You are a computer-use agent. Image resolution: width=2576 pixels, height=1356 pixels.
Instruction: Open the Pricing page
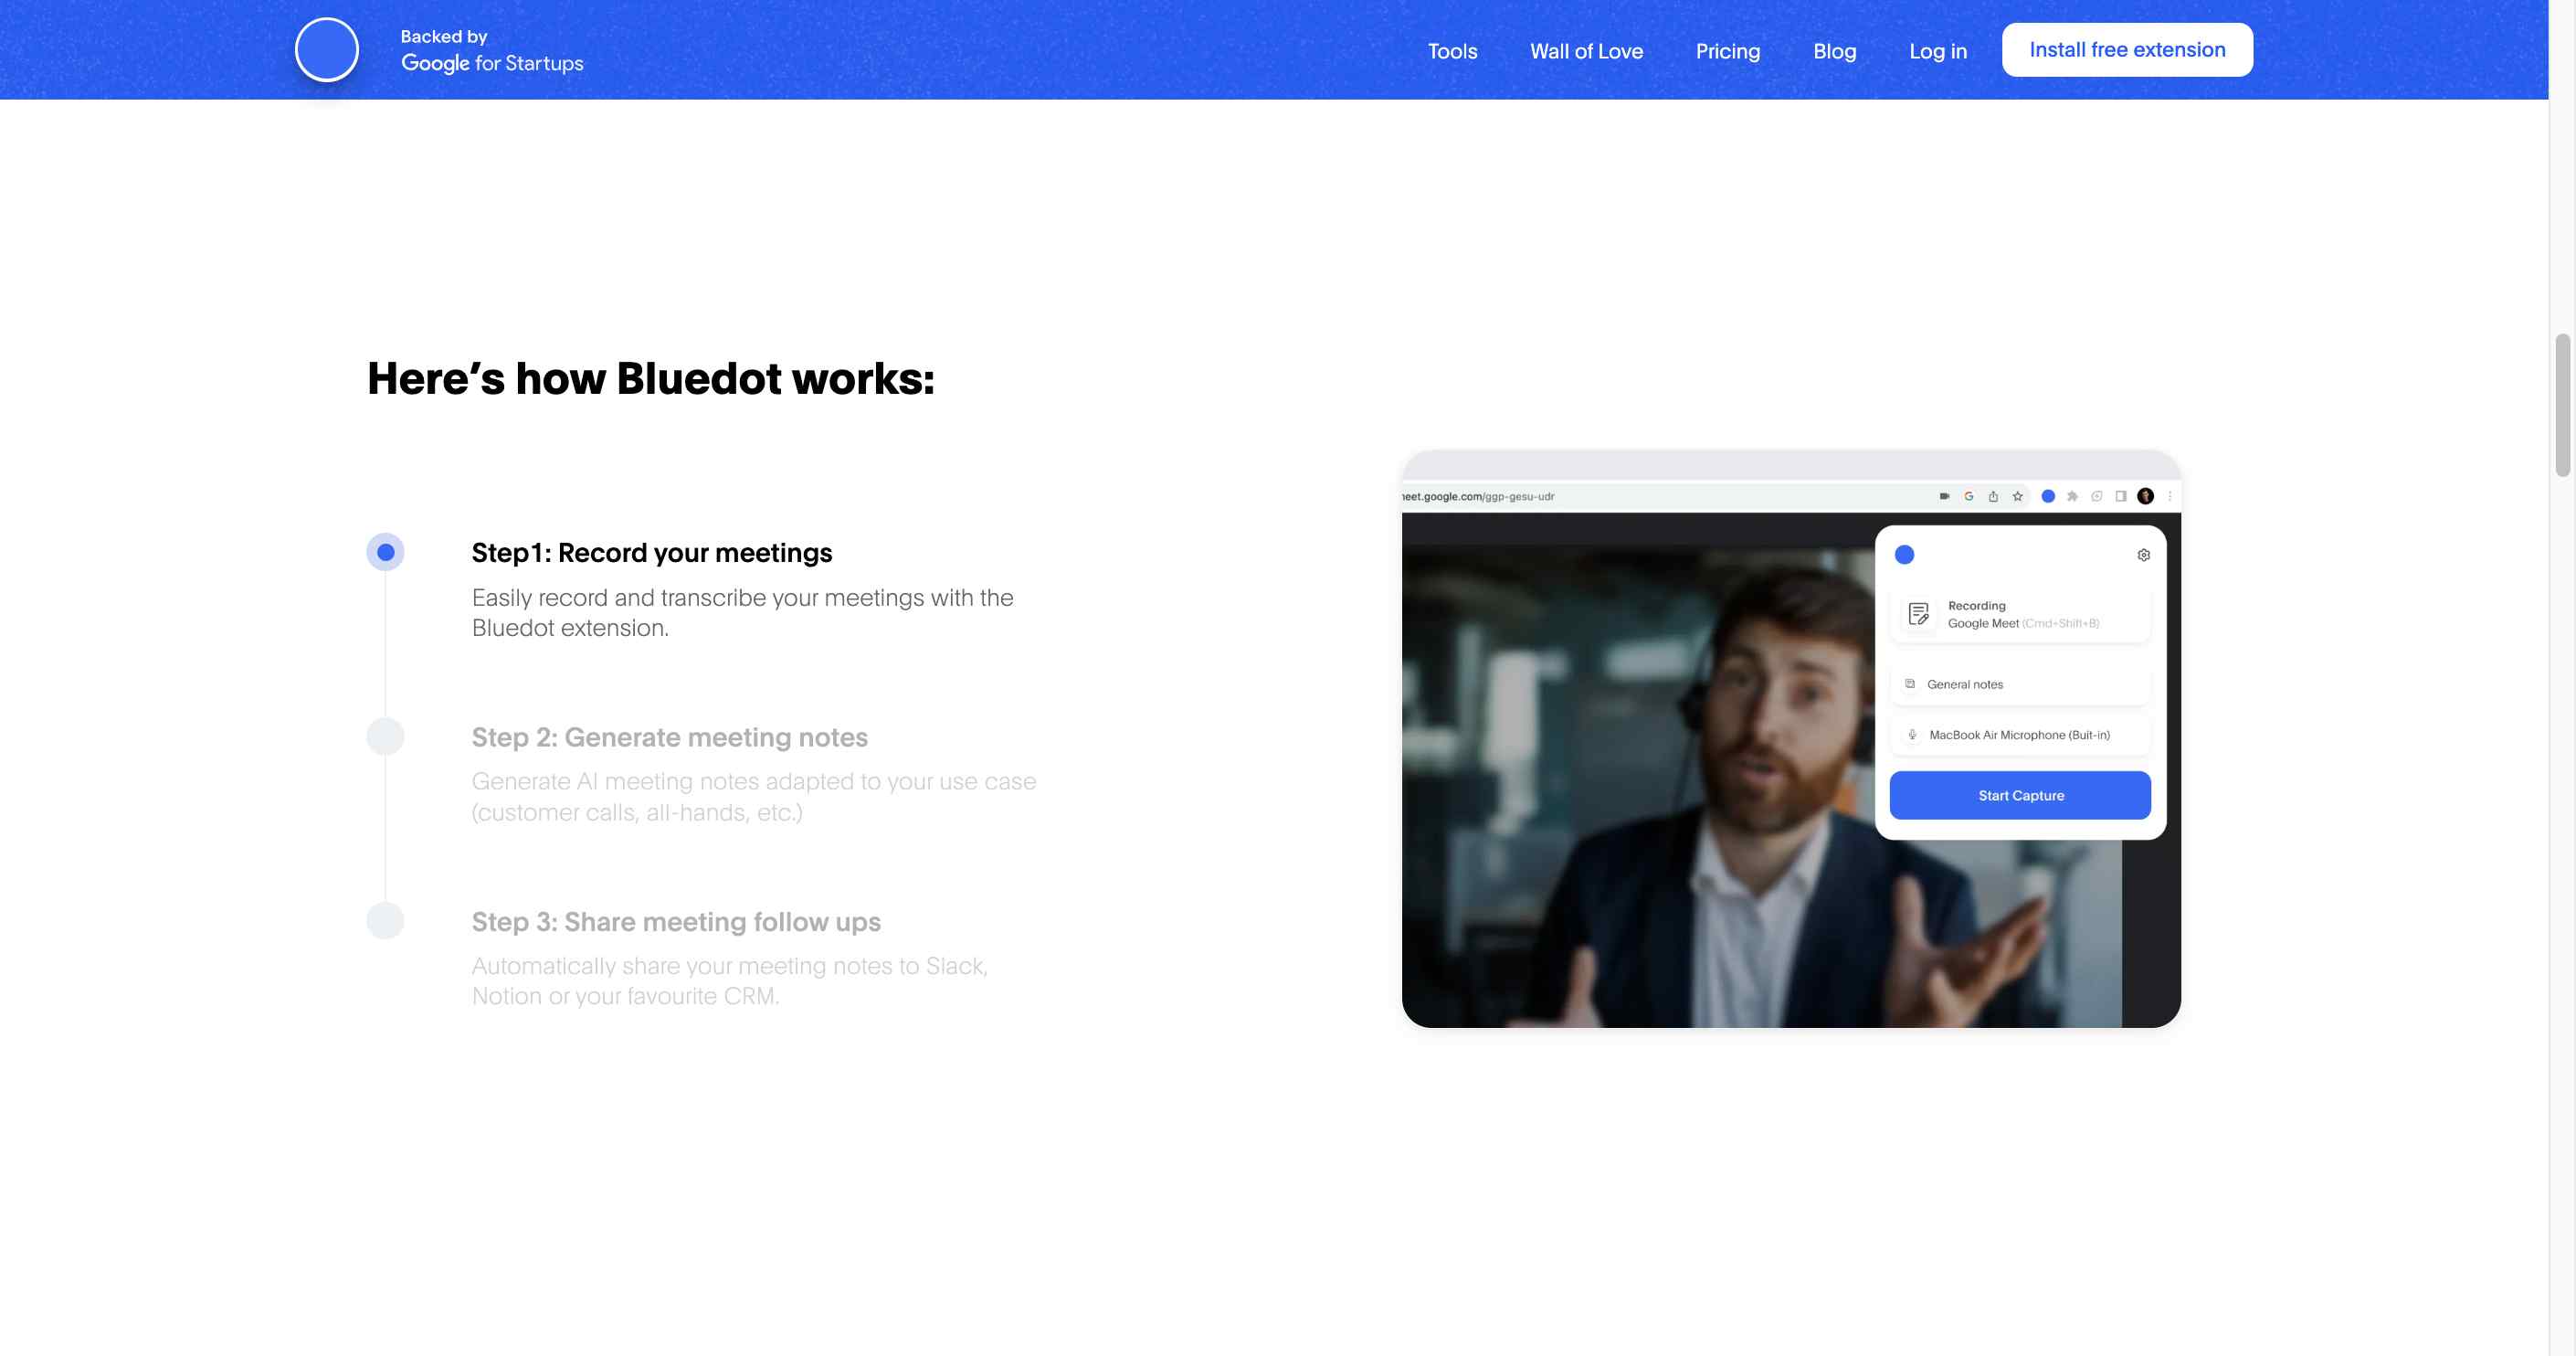tap(1727, 51)
